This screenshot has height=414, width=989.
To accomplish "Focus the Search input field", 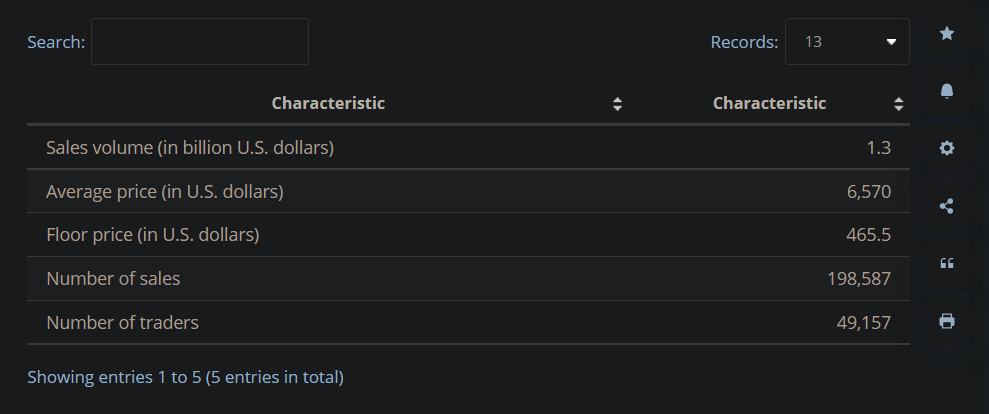I will pos(200,42).
